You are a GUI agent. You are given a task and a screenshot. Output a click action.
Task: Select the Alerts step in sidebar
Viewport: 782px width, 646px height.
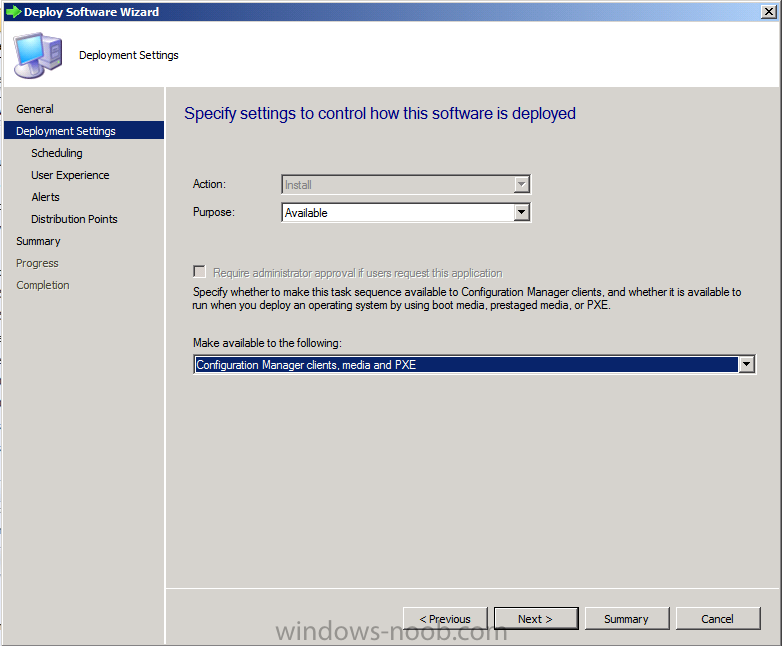point(45,197)
